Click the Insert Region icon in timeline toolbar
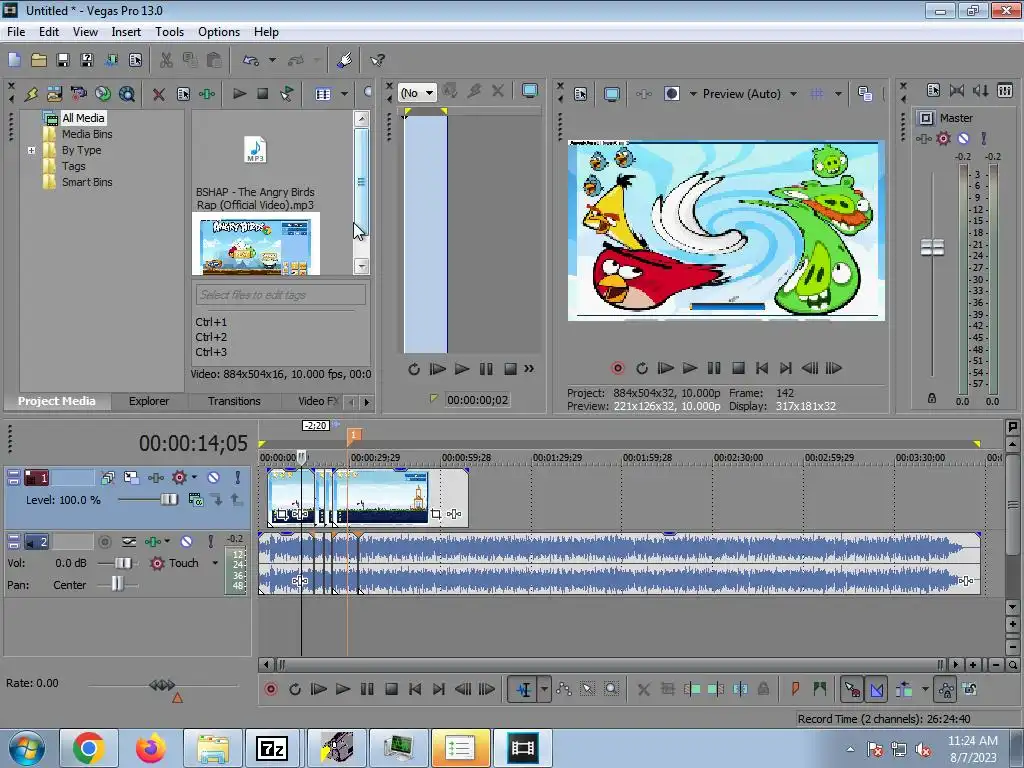1024x768 pixels. pyautogui.click(x=820, y=689)
